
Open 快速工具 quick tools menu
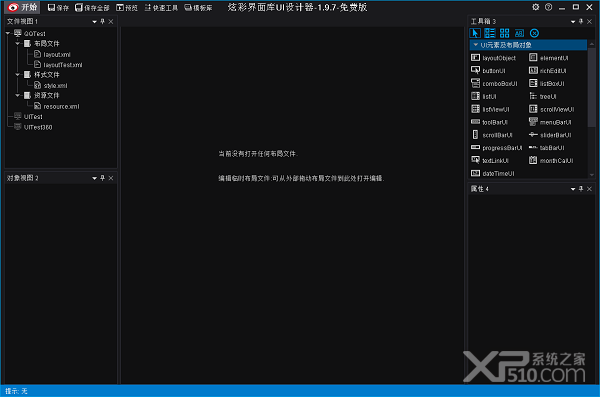tap(161, 8)
